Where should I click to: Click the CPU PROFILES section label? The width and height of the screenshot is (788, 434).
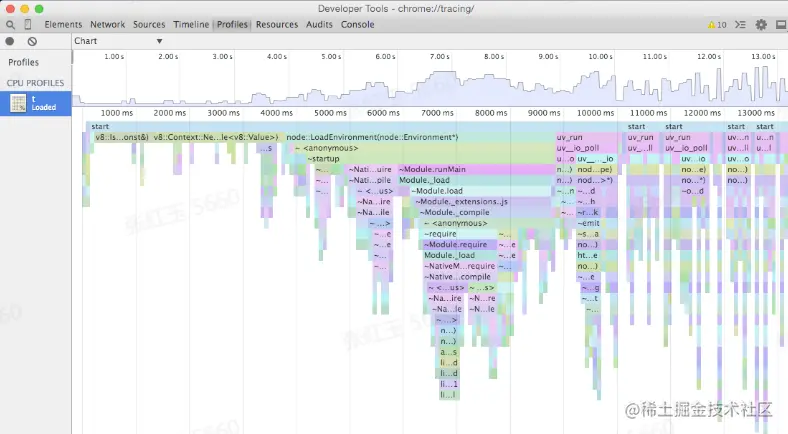click(x=35, y=83)
